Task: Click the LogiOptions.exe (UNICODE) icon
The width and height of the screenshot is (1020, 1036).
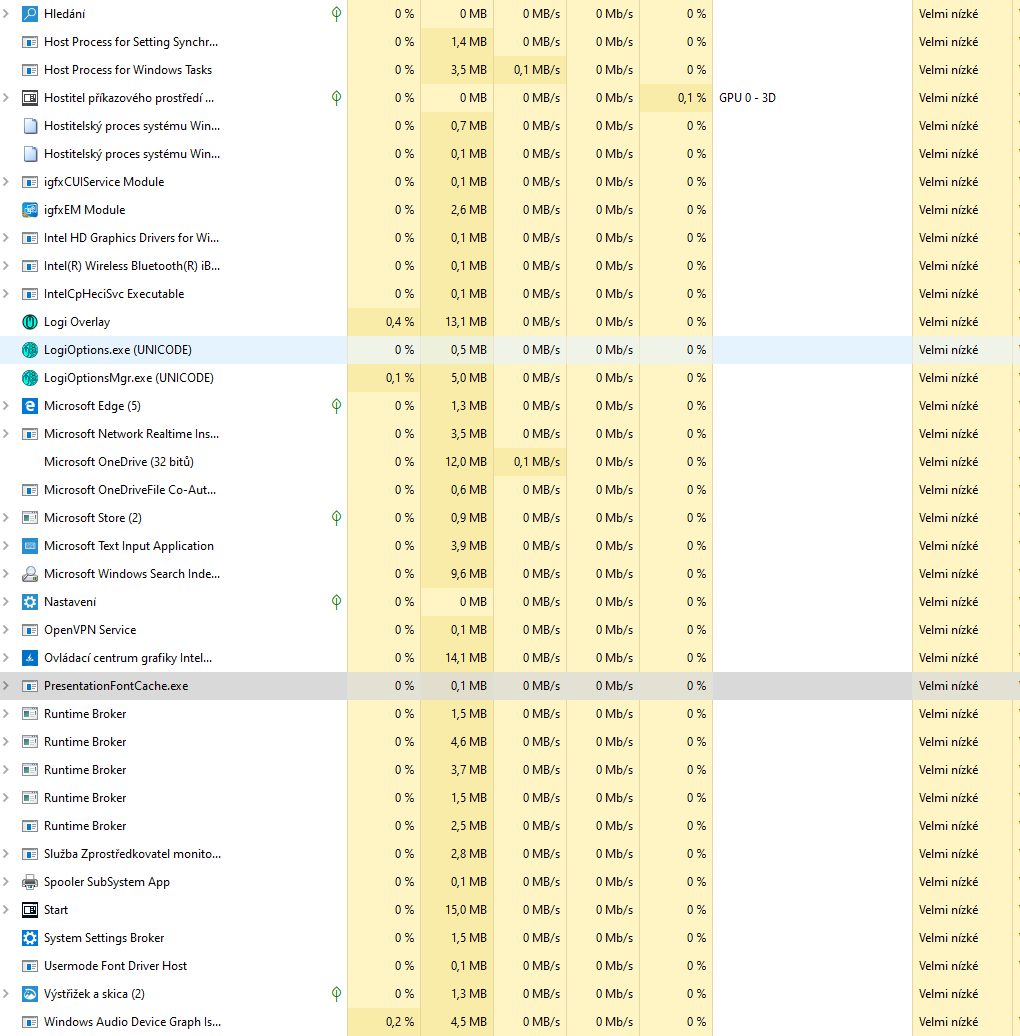Action: 30,350
